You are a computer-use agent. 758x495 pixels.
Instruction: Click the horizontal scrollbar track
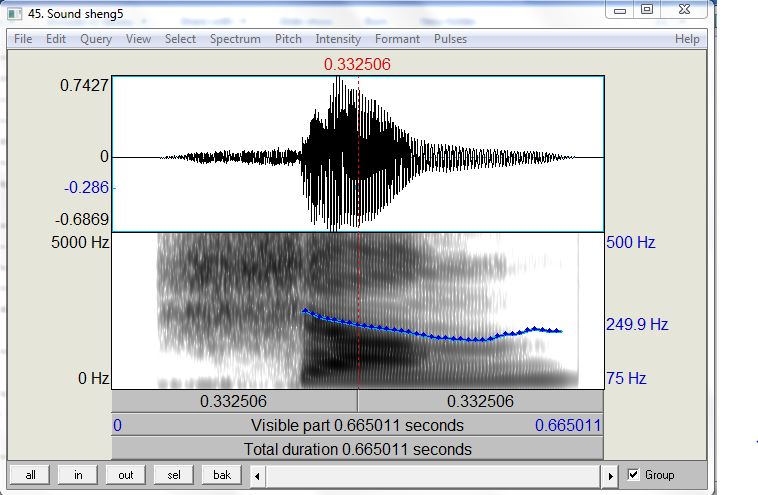[x=434, y=476]
